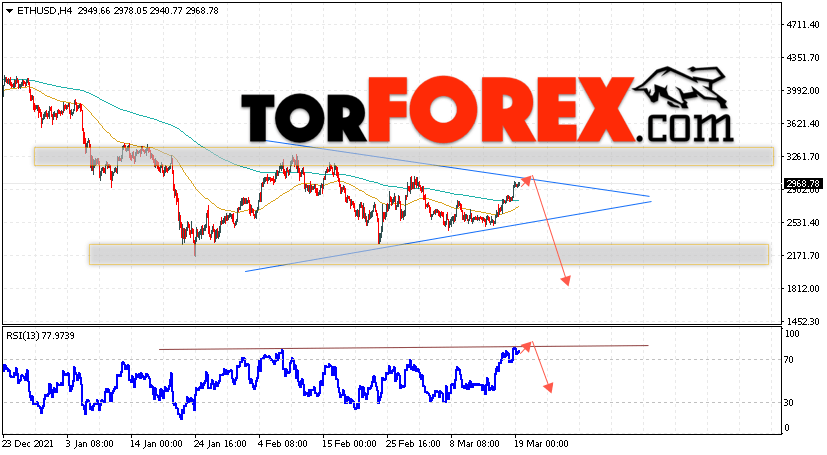This screenshot has width=827, height=455.
Task: Select the RSI 30 level label
Action: pos(789,402)
